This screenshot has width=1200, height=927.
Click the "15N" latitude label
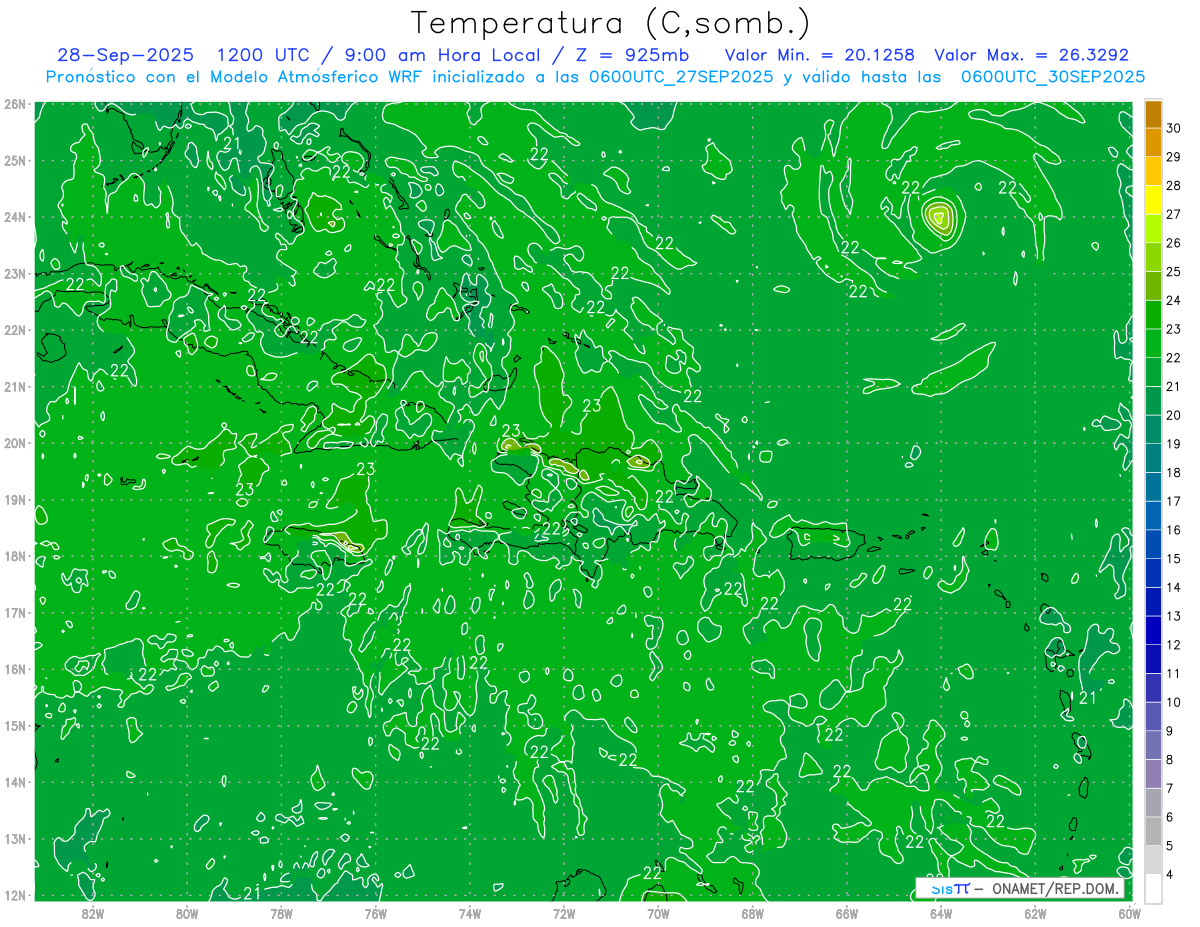[x=15, y=725]
